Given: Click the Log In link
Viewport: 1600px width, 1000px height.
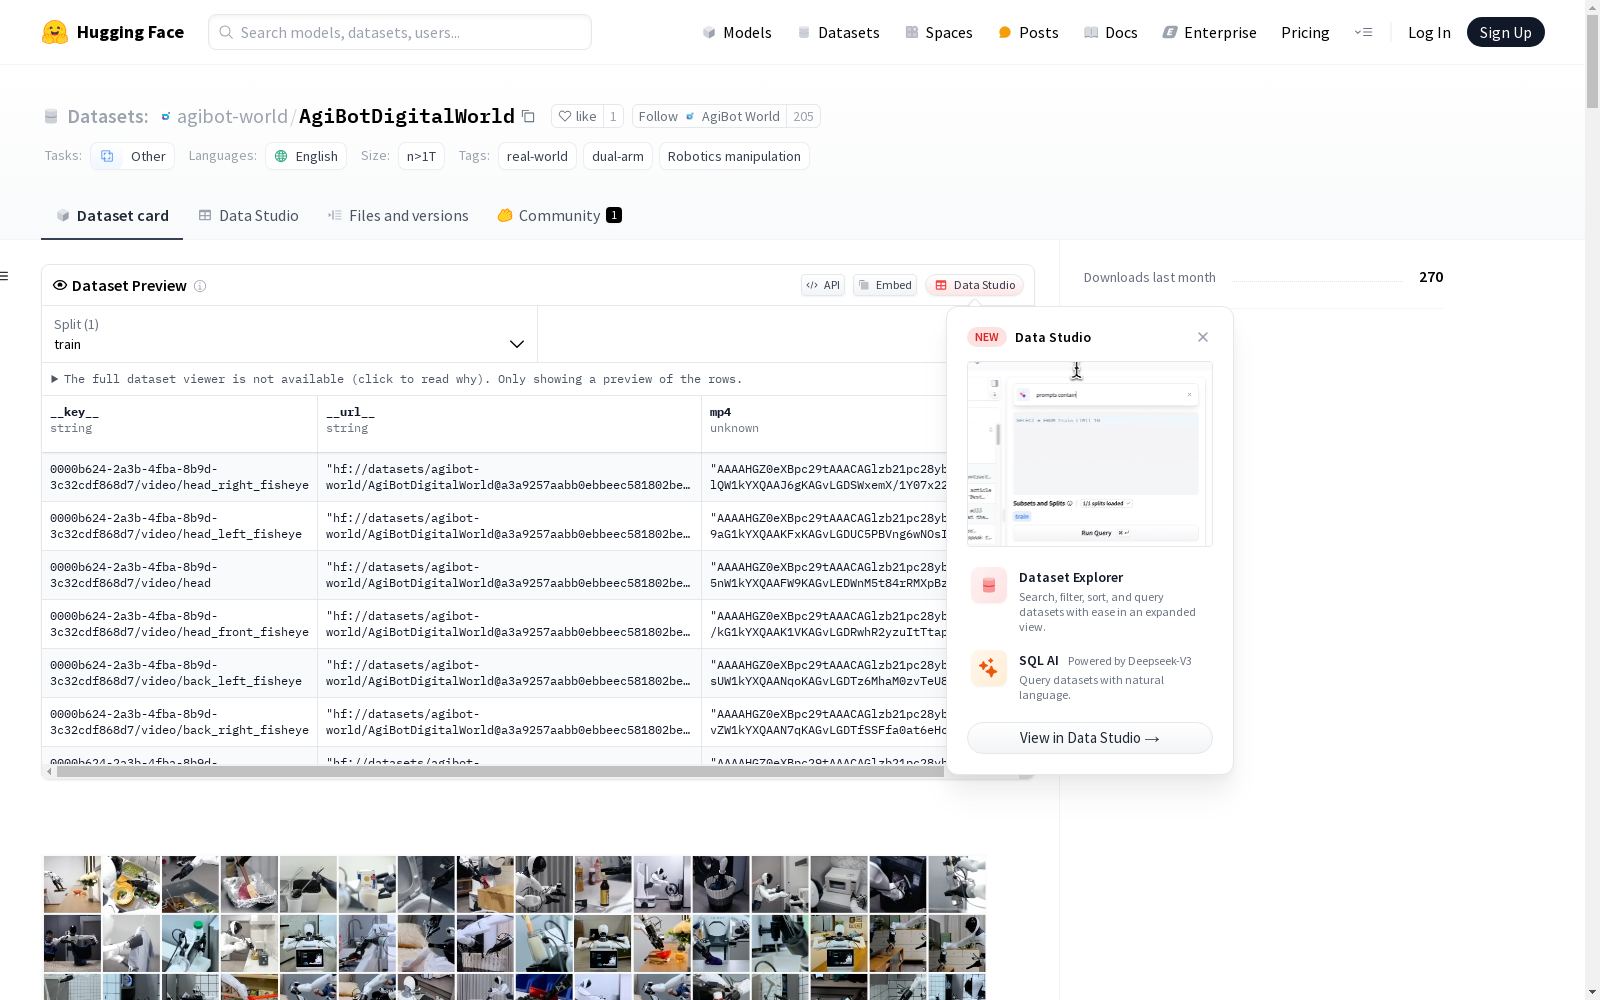Looking at the screenshot, I should pyautogui.click(x=1429, y=32).
